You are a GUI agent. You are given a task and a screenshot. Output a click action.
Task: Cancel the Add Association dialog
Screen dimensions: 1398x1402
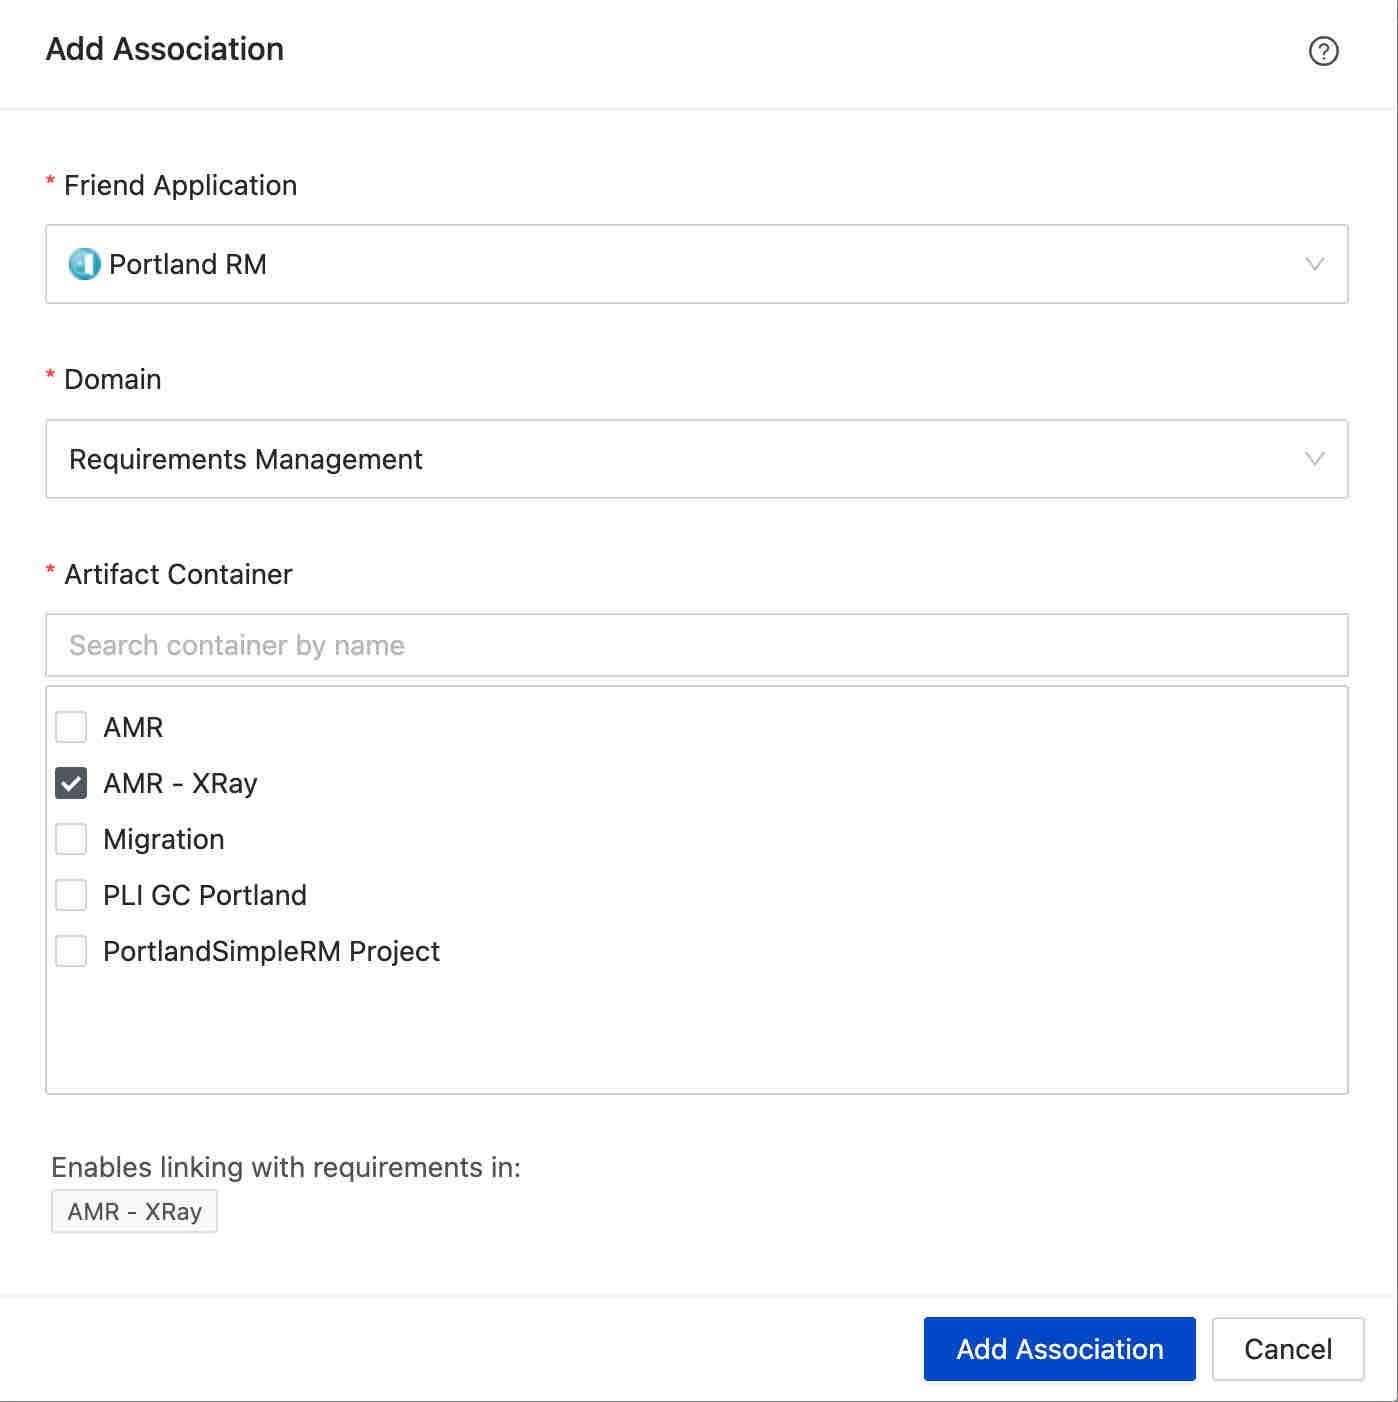click(x=1287, y=1349)
